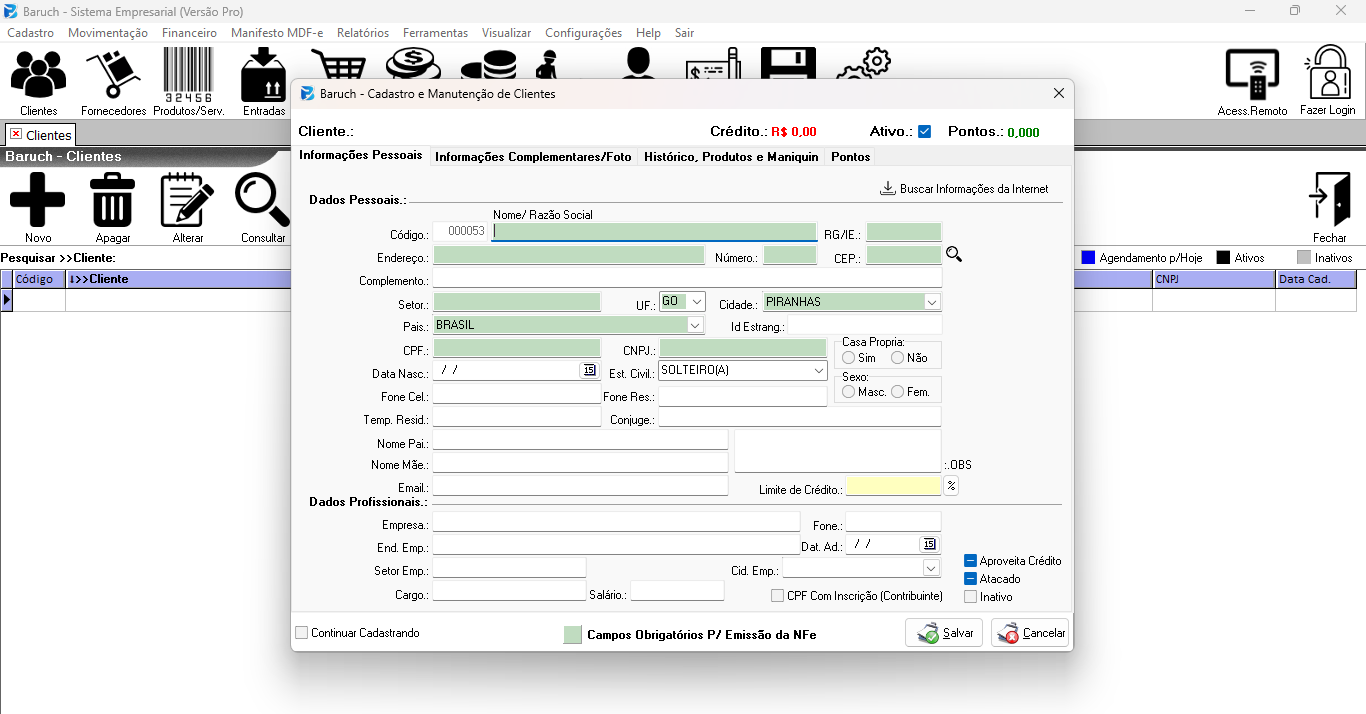
Task: Expand the UF dropdown showing GO
Action: [683, 301]
